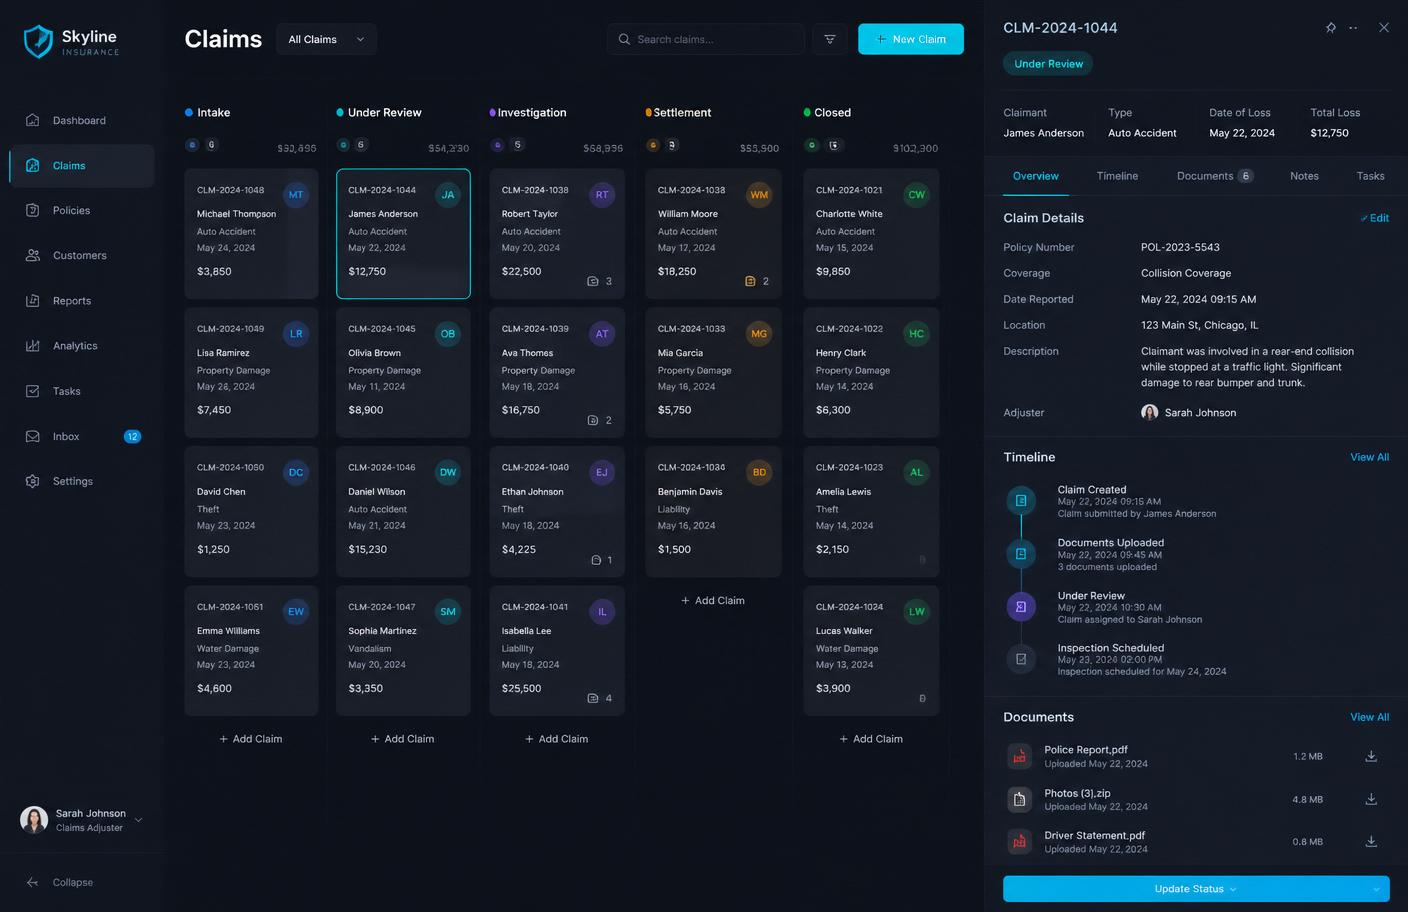Open the filter icon beside search
Image resolution: width=1408 pixels, height=912 pixels.
click(x=830, y=39)
